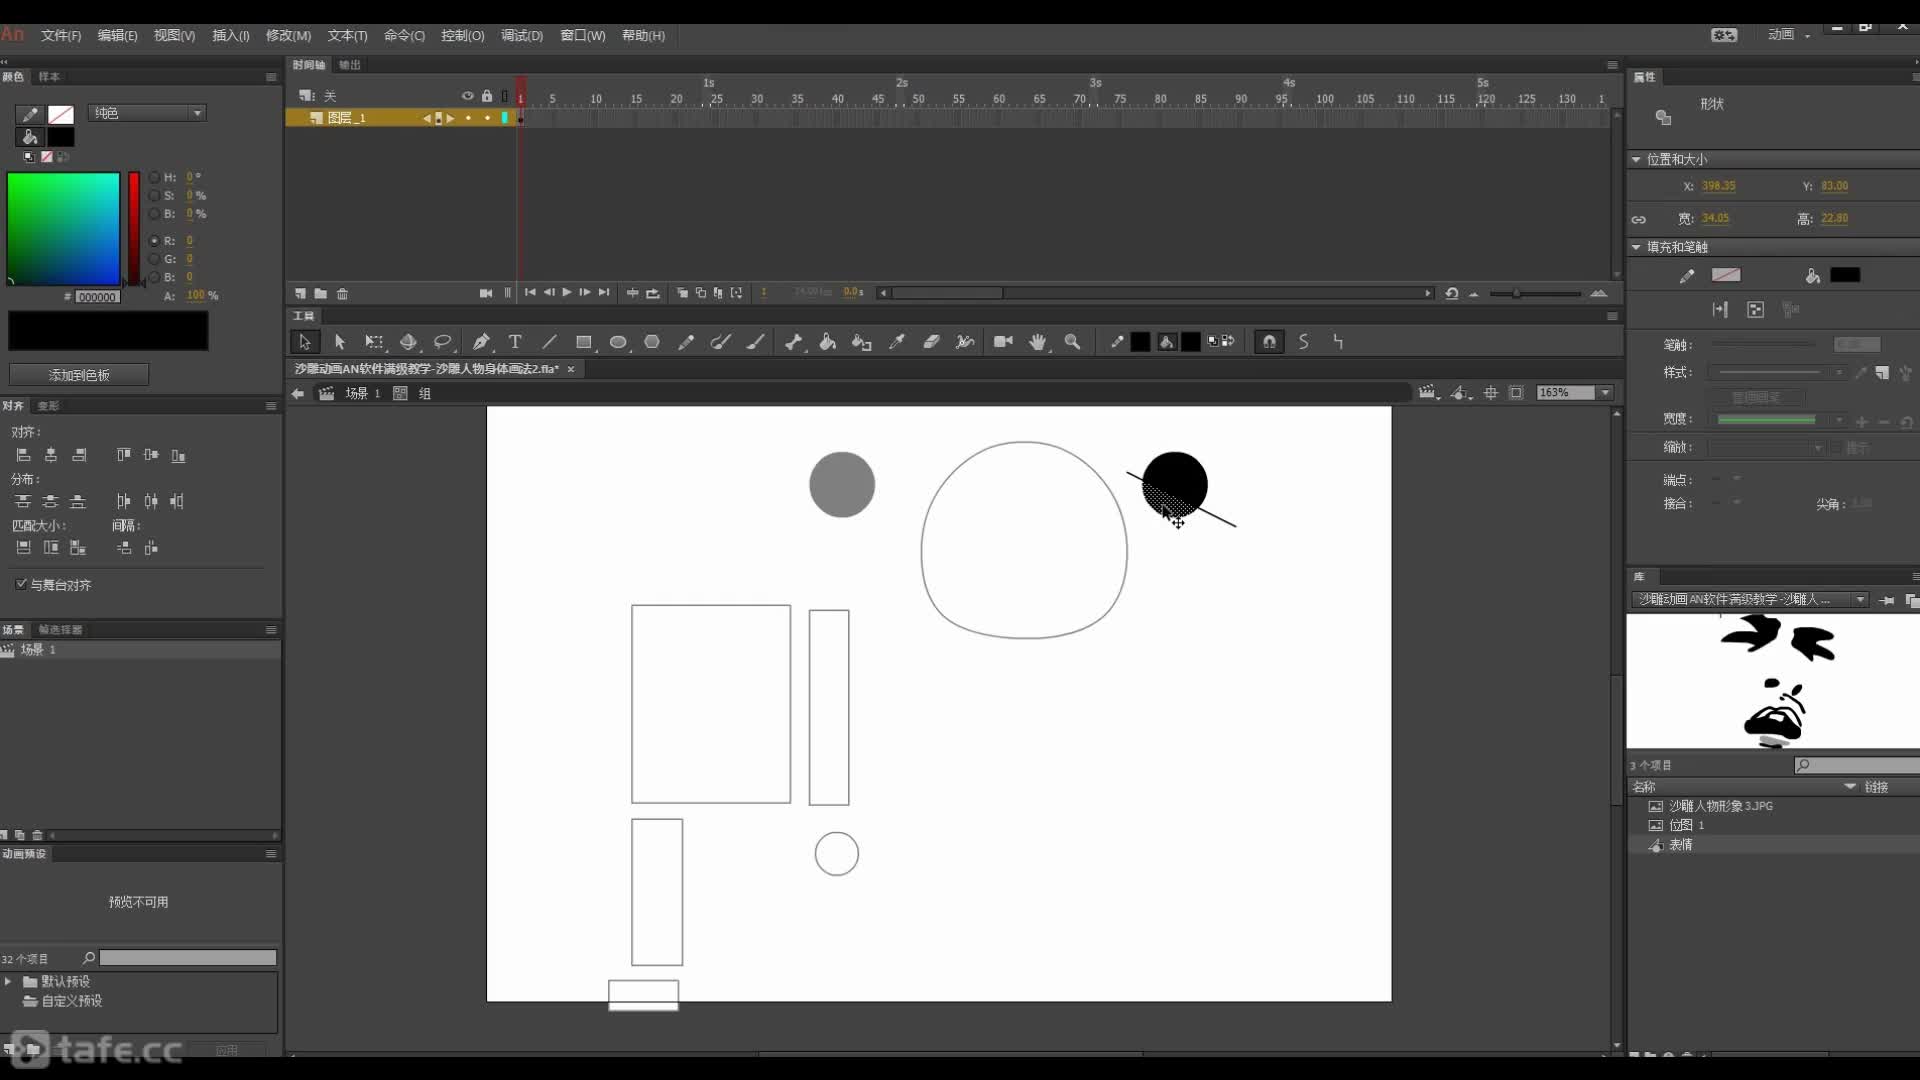This screenshot has height=1080, width=1920.
Task: Open color type dropdown showing 纯色
Action: click(x=147, y=113)
